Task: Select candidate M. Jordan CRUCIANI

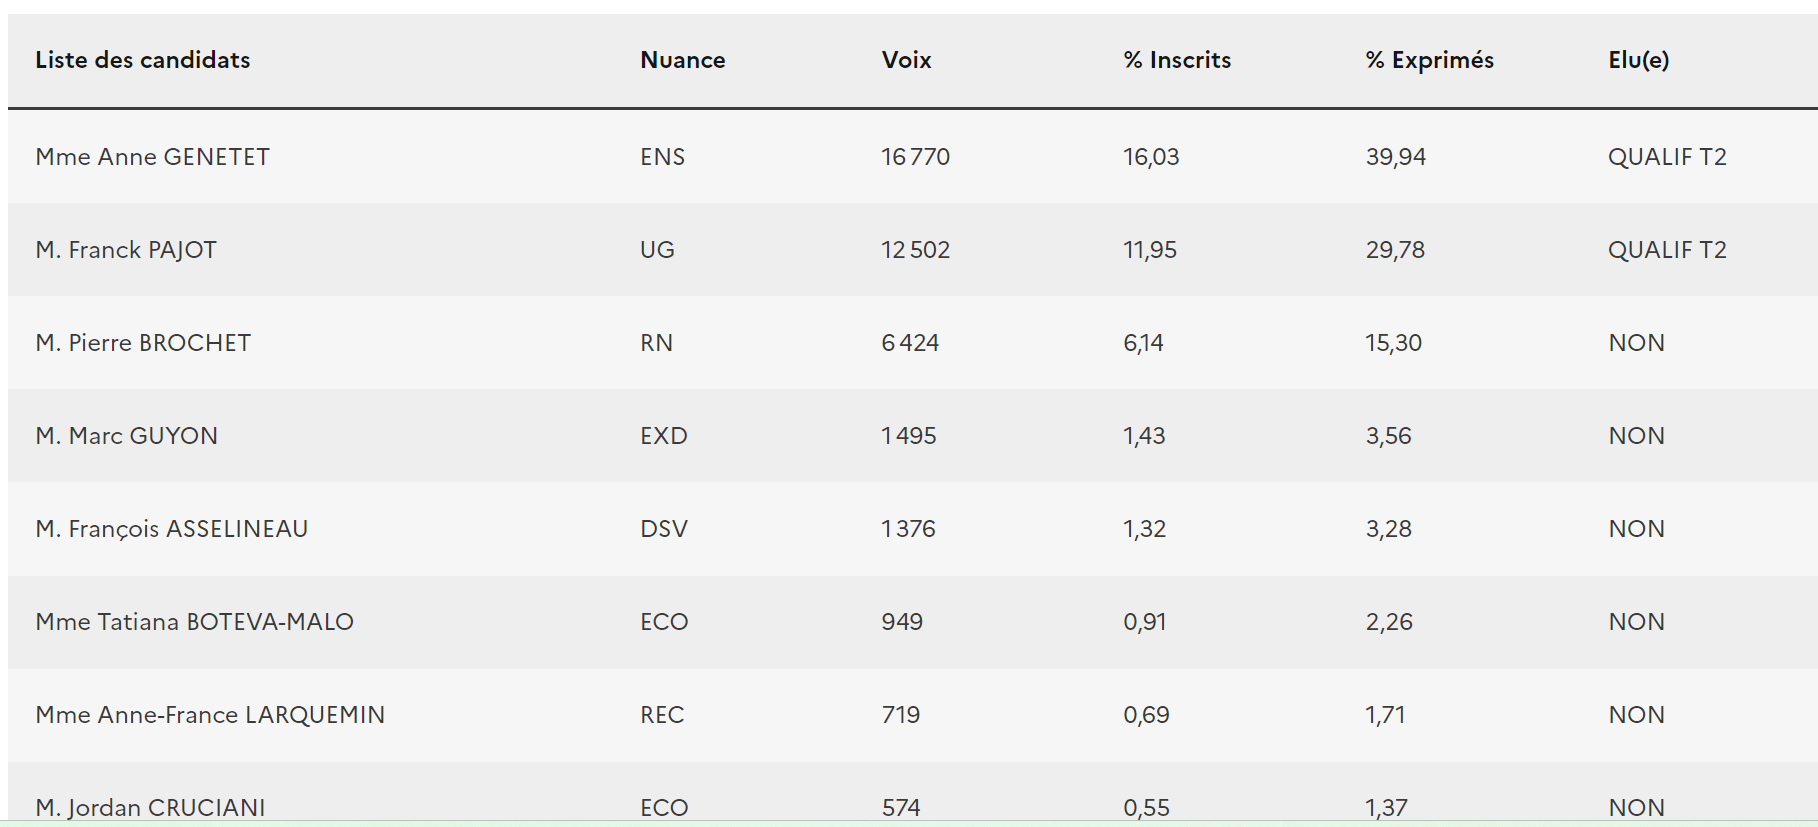Action: pos(150,807)
